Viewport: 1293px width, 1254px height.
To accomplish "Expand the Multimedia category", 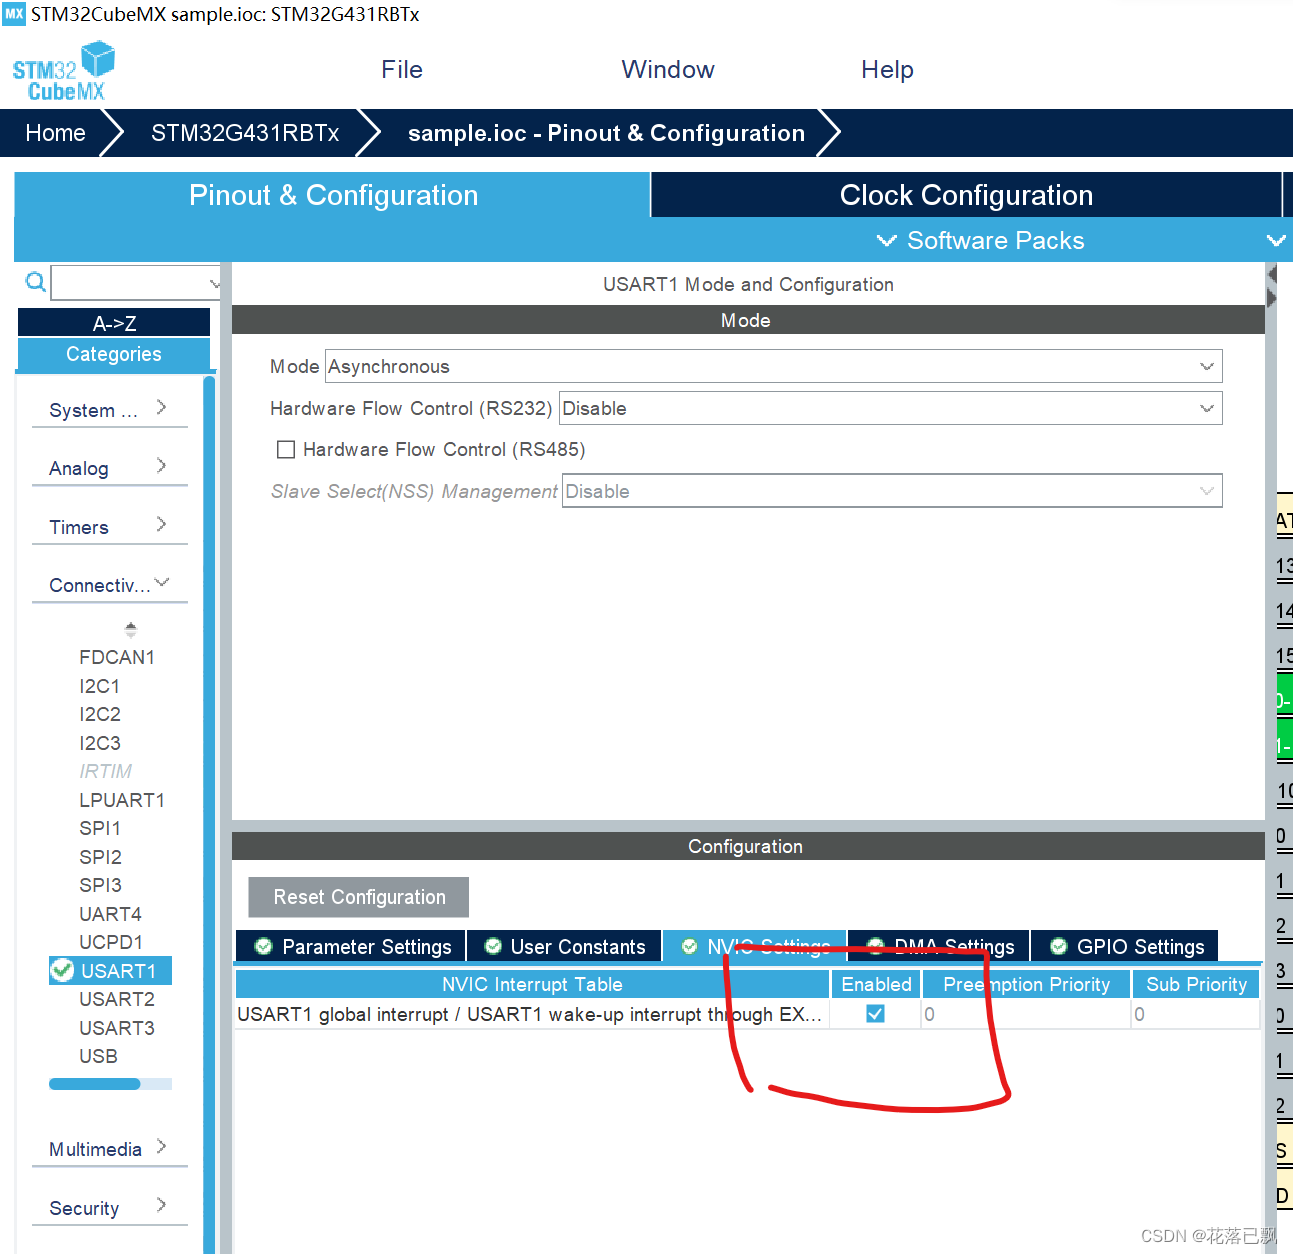I will (x=110, y=1149).
